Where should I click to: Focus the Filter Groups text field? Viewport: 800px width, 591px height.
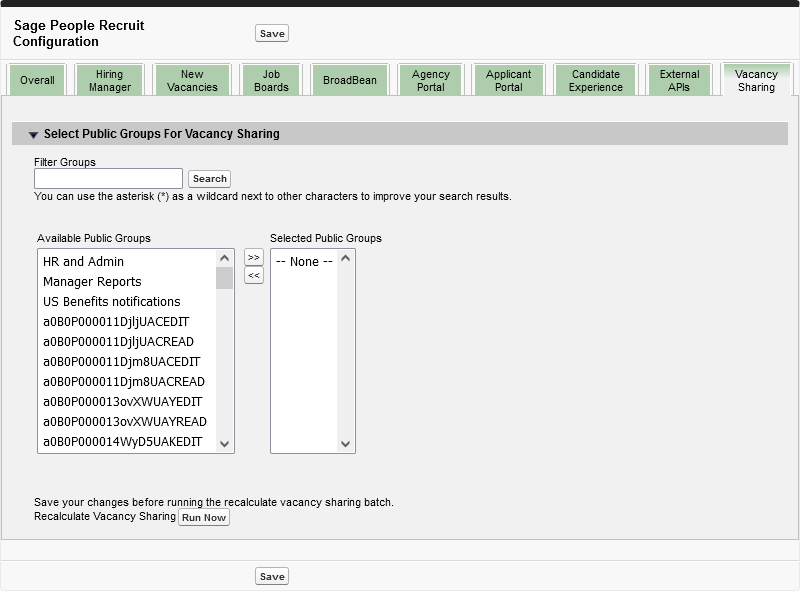[108, 179]
